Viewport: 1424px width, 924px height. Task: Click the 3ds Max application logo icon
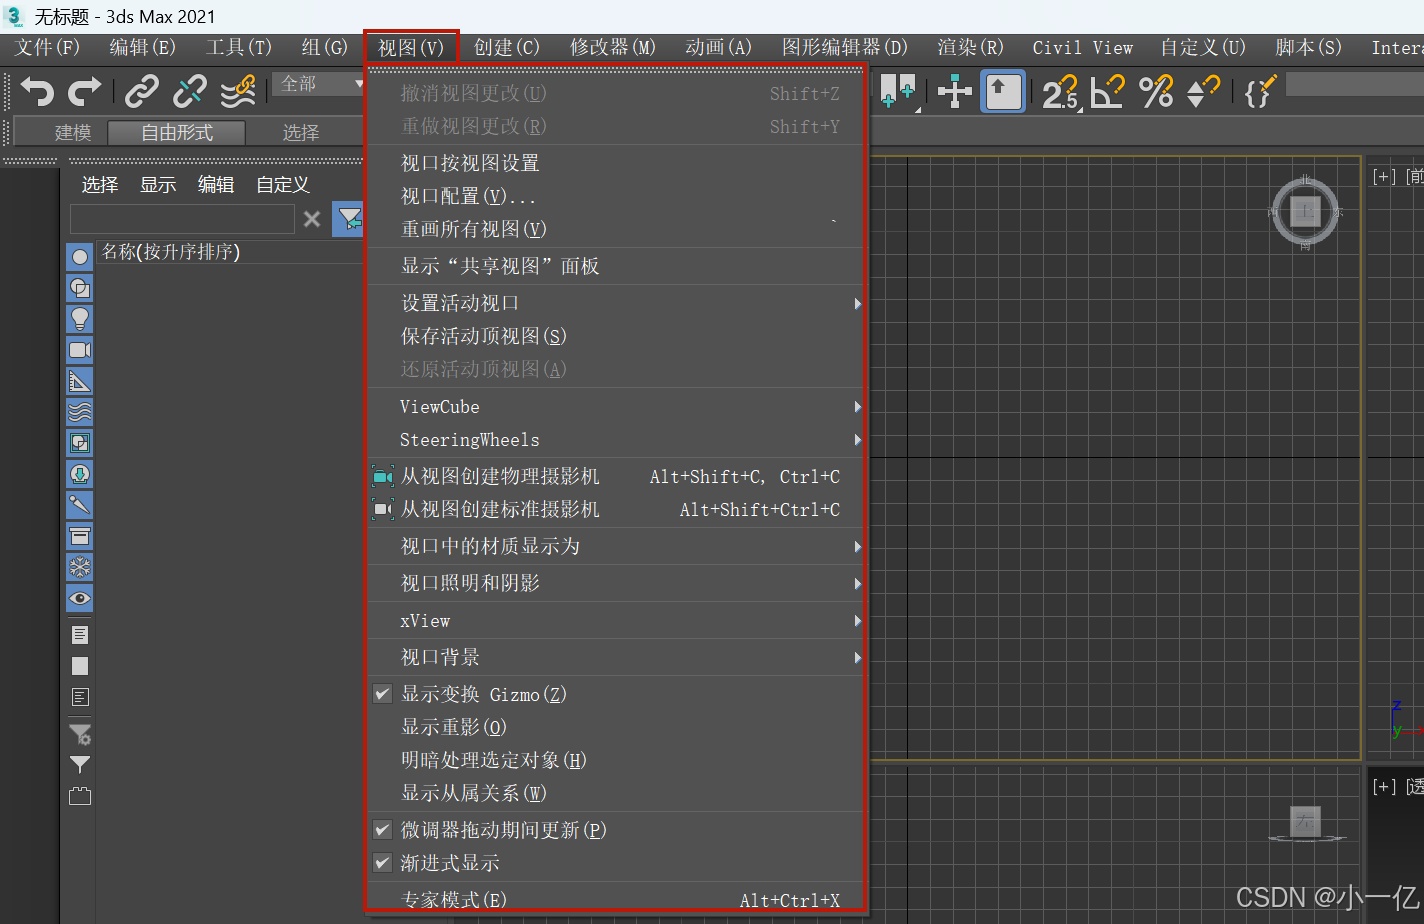(15, 16)
